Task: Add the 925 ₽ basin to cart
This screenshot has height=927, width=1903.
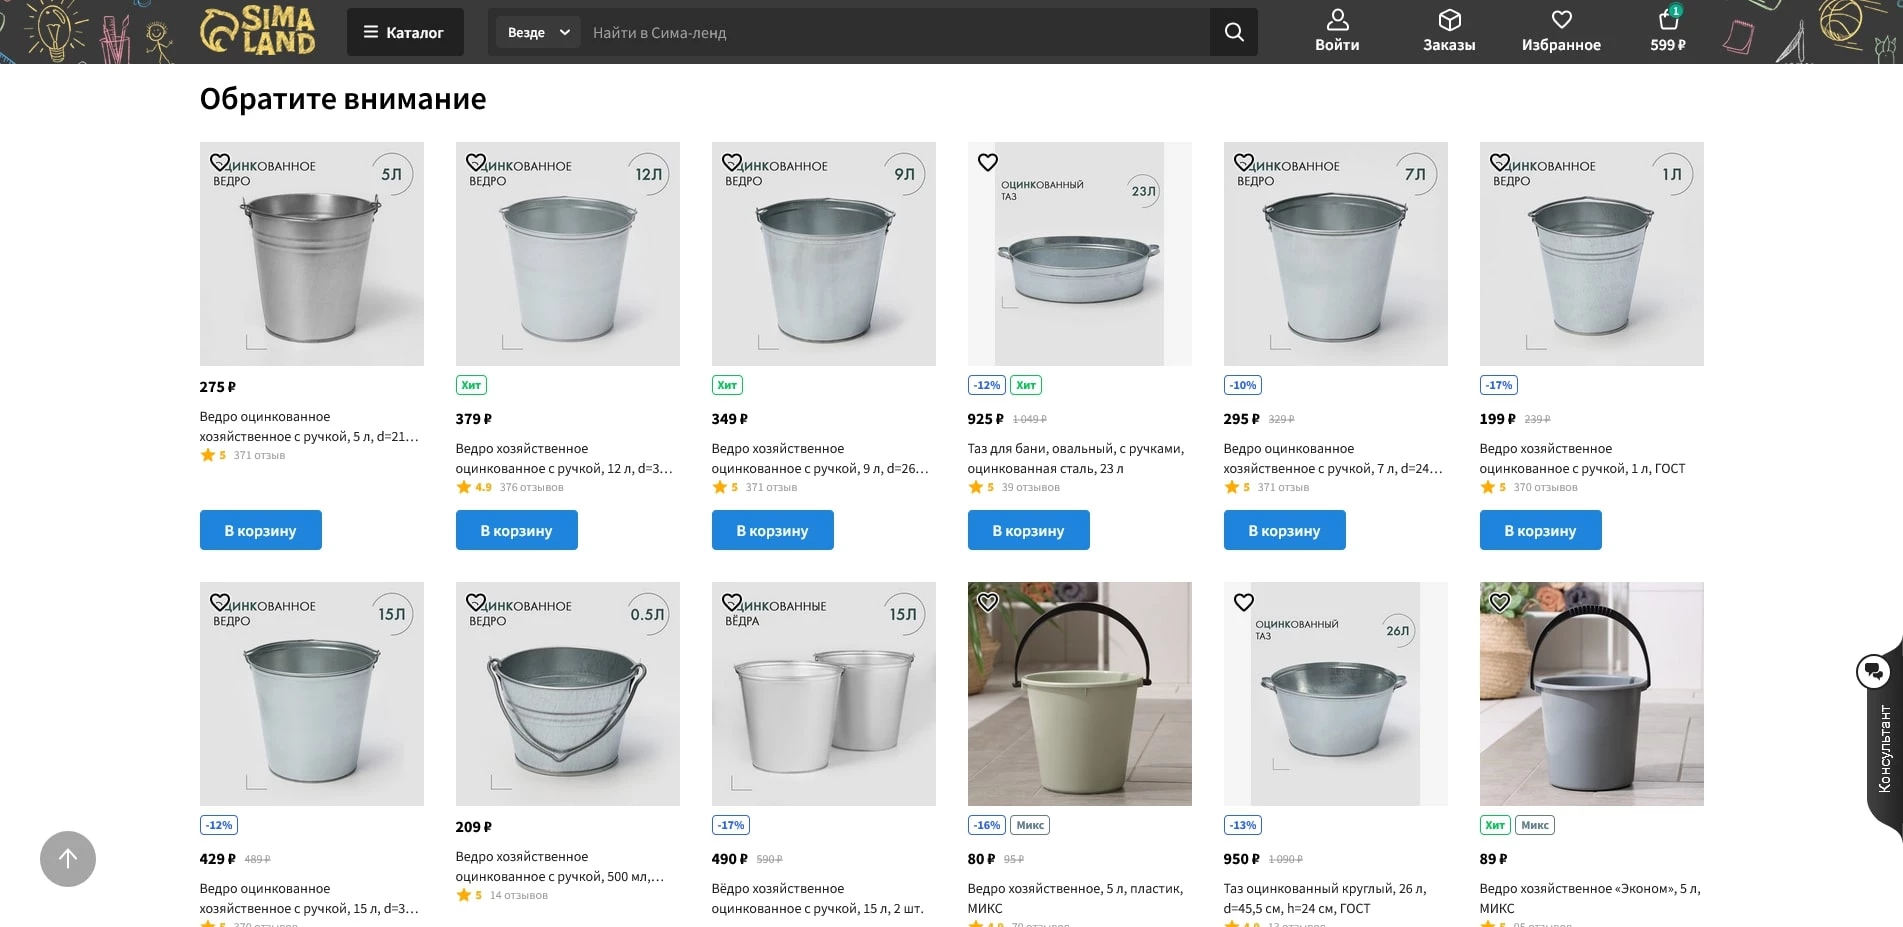Action: (1028, 530)
